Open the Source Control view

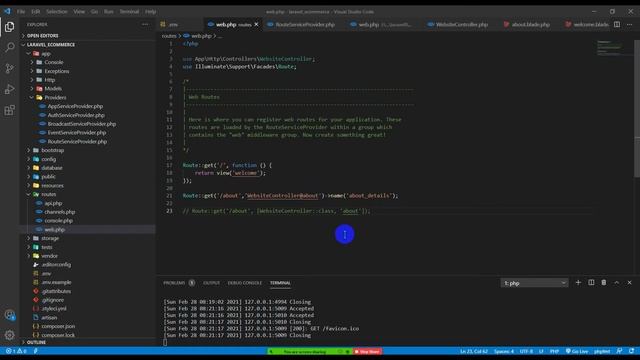click(x=9, y=68)
